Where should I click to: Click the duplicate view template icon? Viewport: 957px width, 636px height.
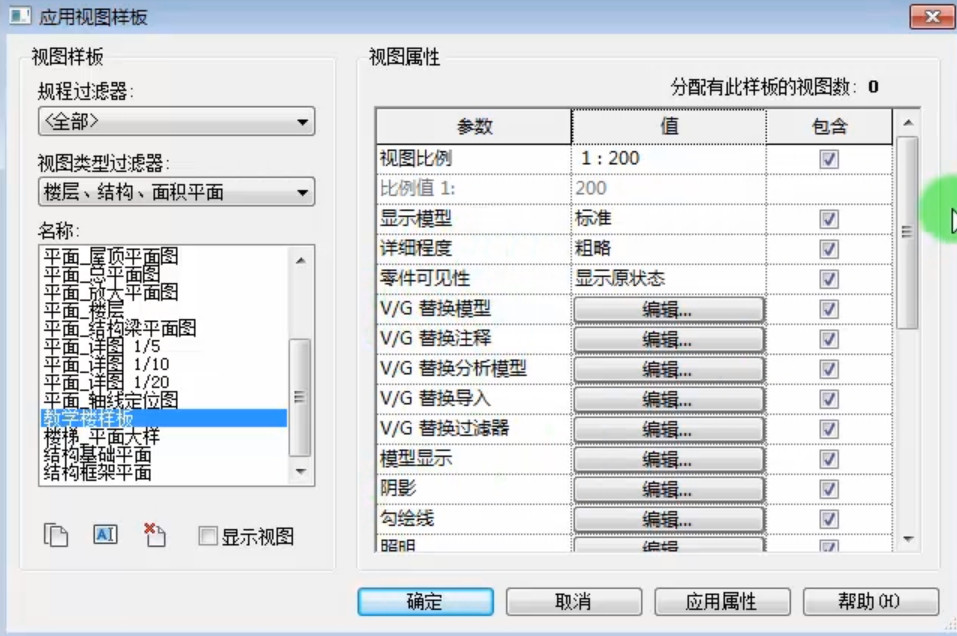pos(56,535)
